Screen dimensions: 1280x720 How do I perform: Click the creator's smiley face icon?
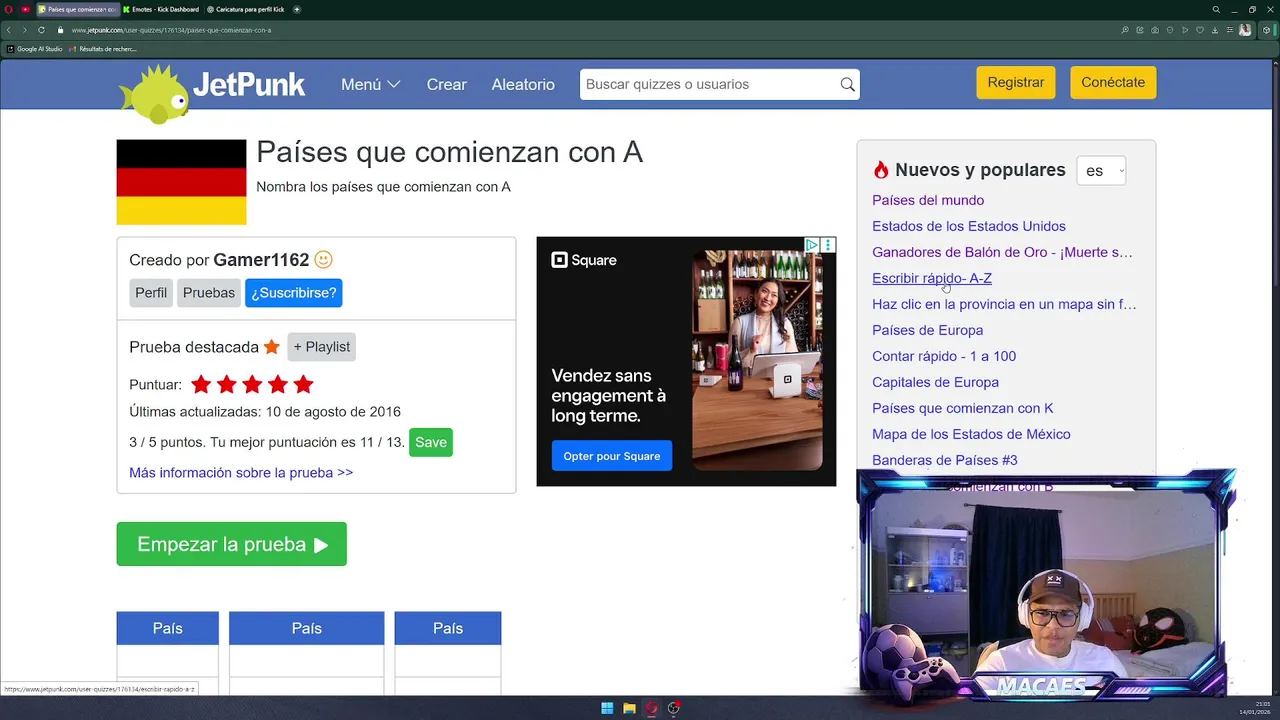[x=323, y=259]
